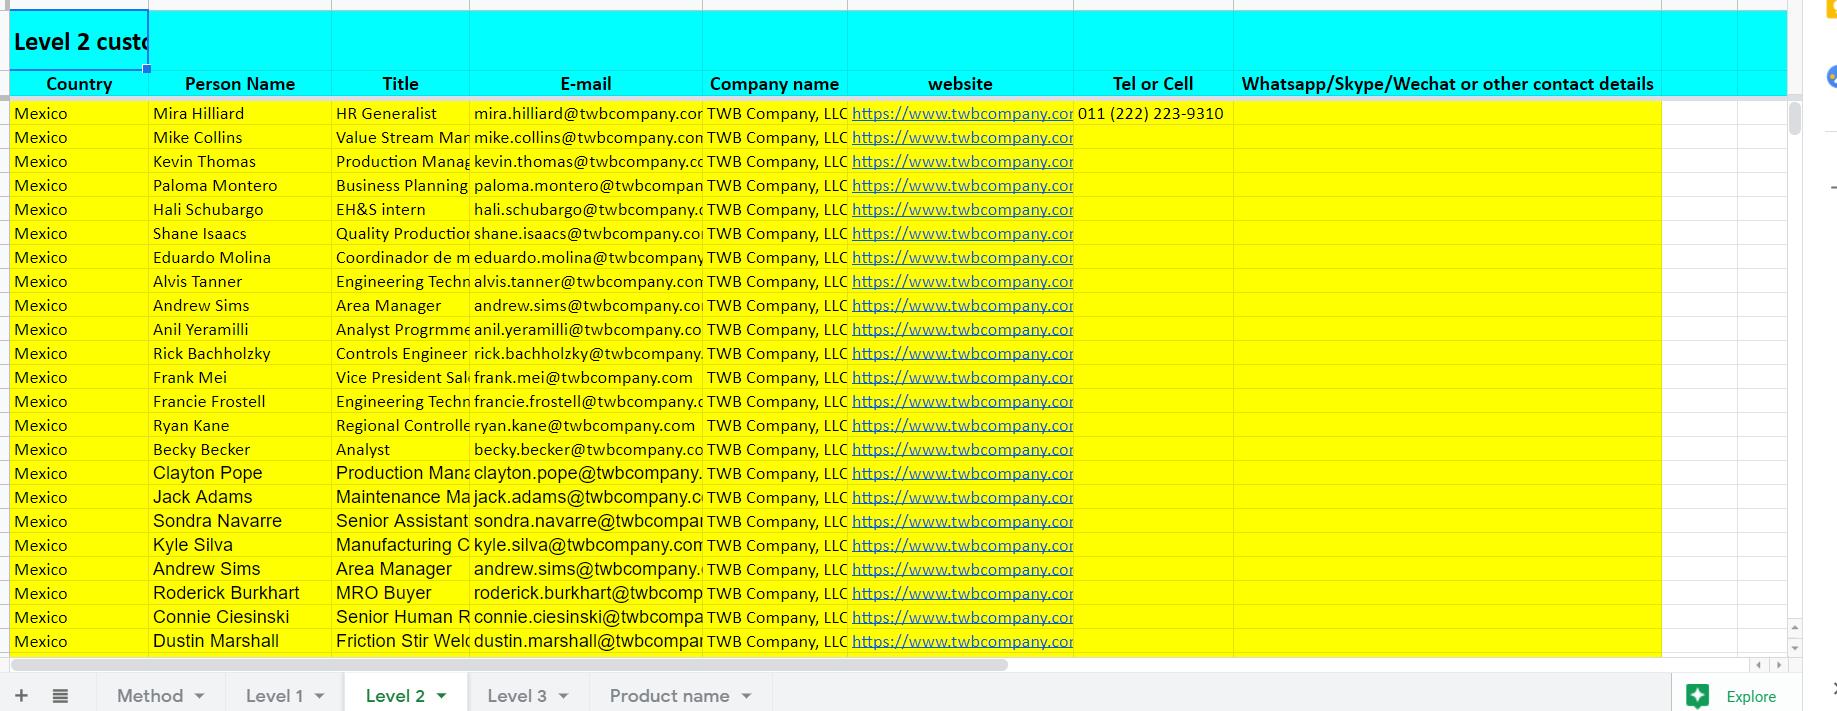Select eduardo.molina email cell
The image size is (1837, 711).
coord(586,257)
